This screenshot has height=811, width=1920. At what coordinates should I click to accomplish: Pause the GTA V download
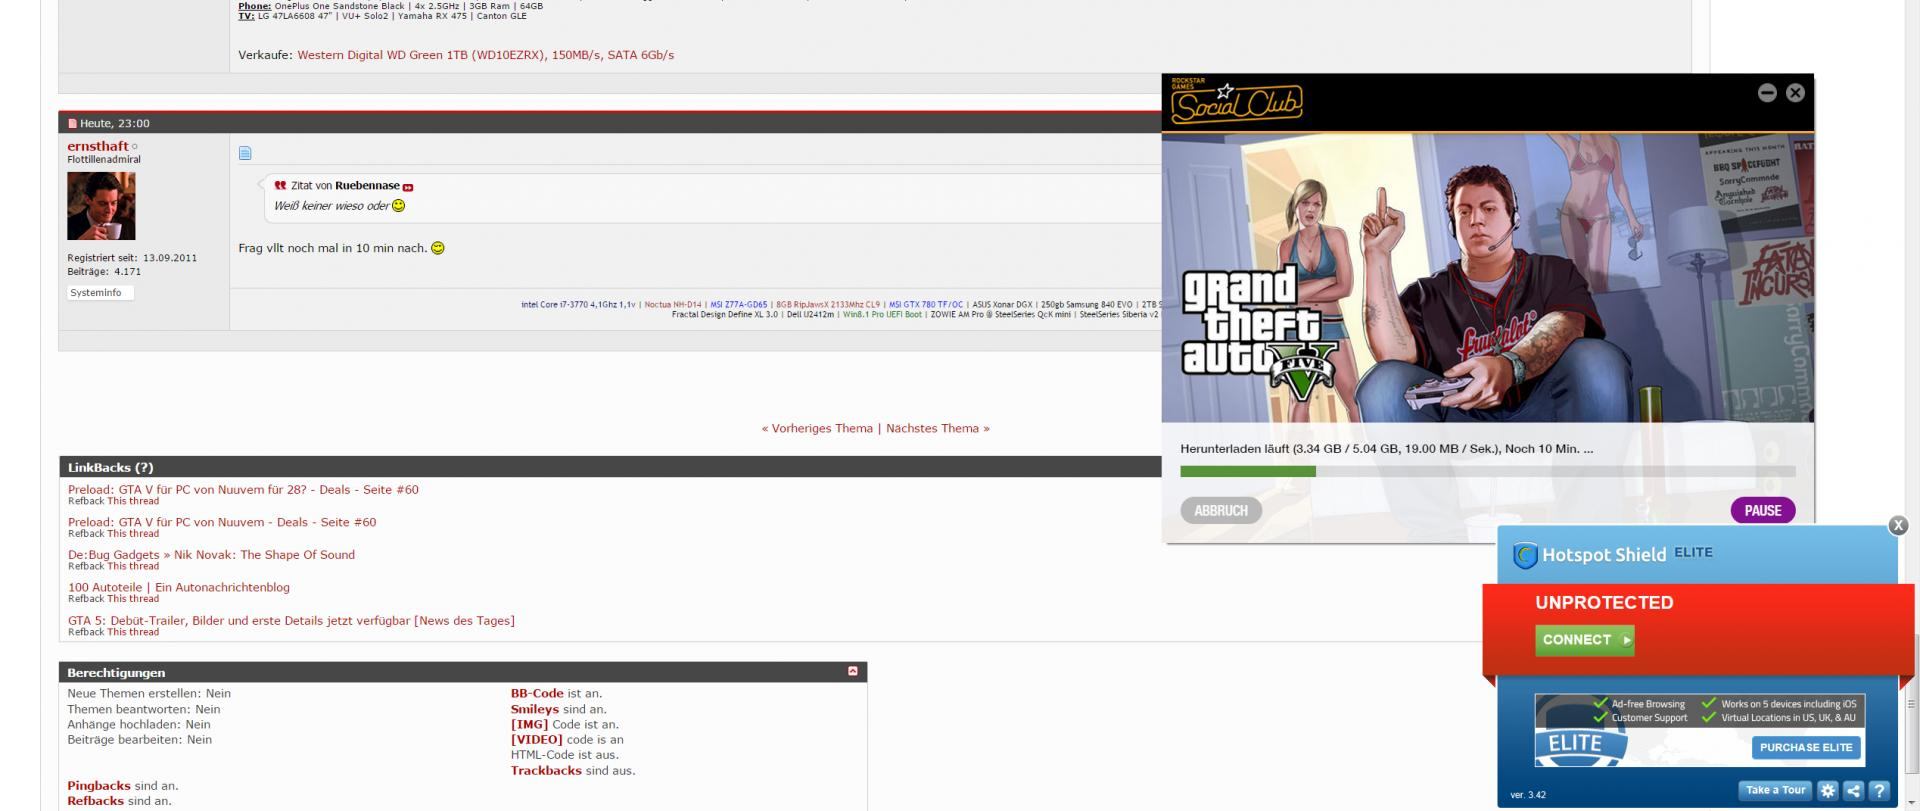click(x=1763, y=510)
